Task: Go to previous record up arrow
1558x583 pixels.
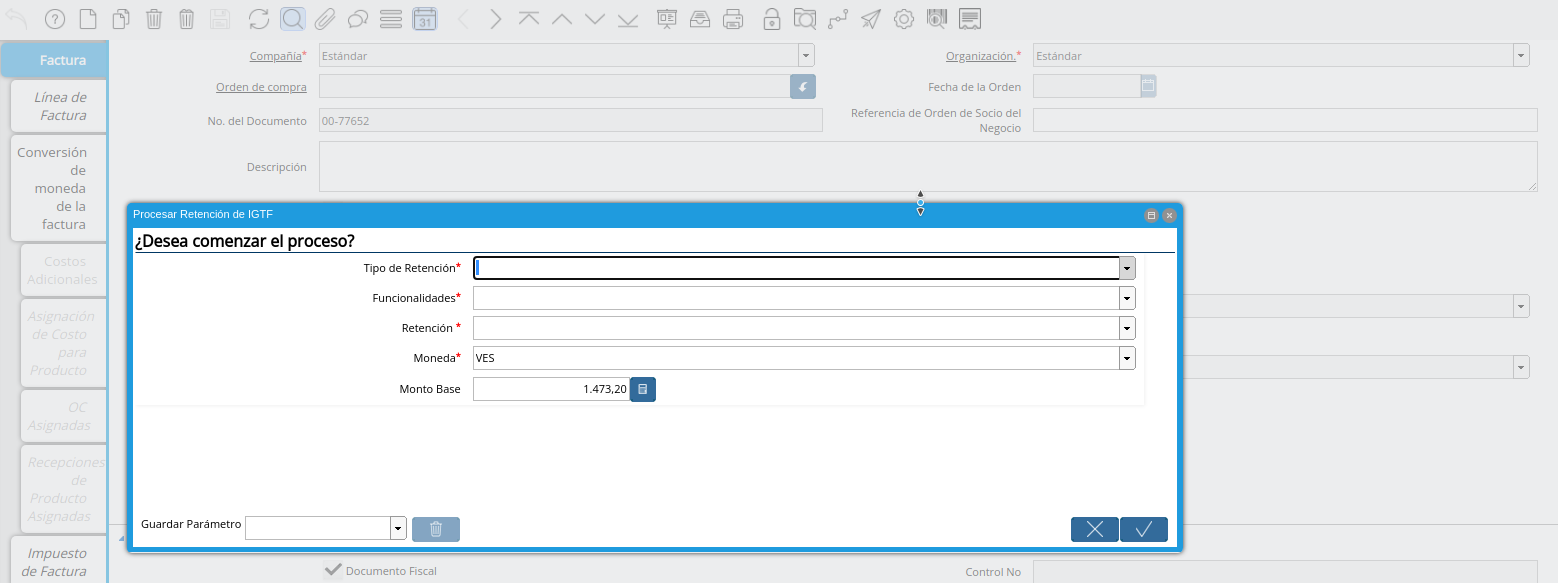Action: (x=562, y=18)
